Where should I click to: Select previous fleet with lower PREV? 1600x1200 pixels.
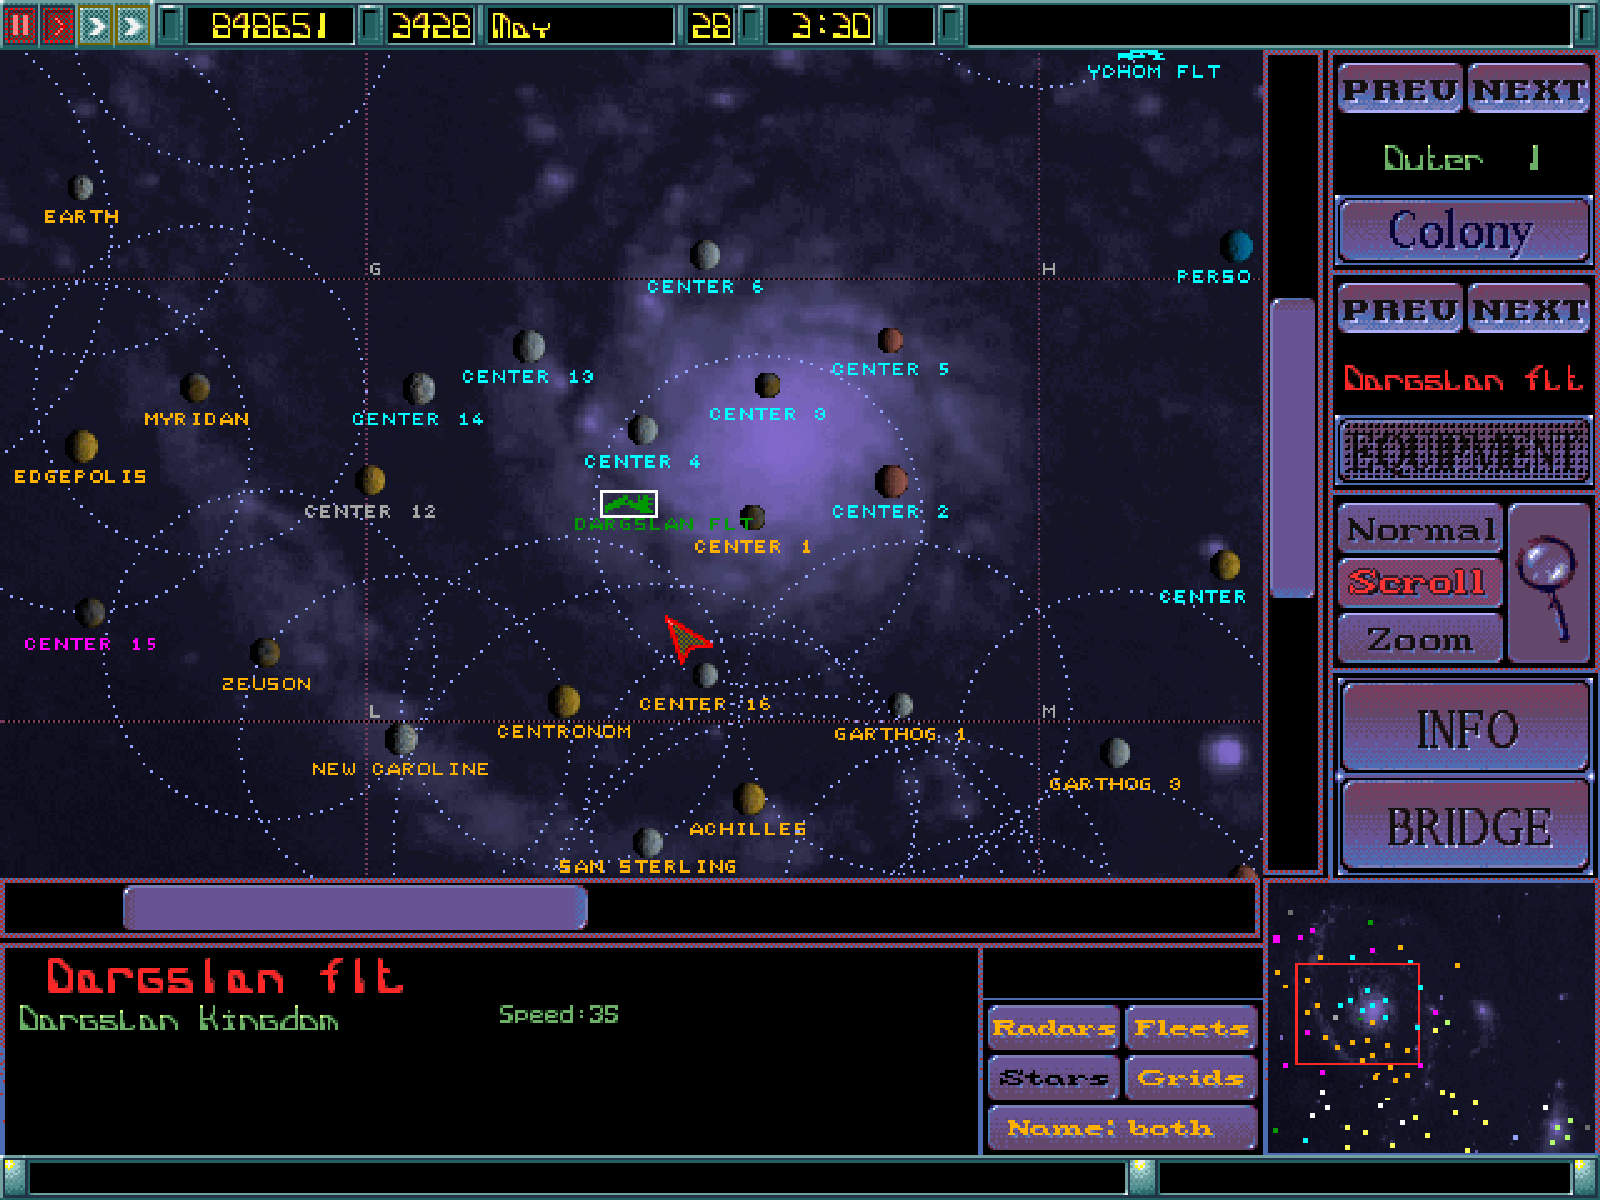pyautogui.click(x=1400, y=310)
